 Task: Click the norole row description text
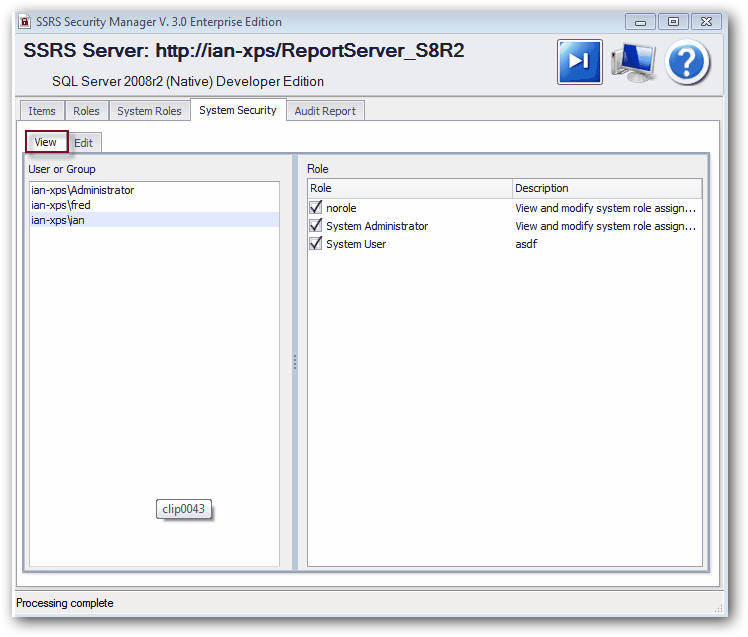[605, 208]
